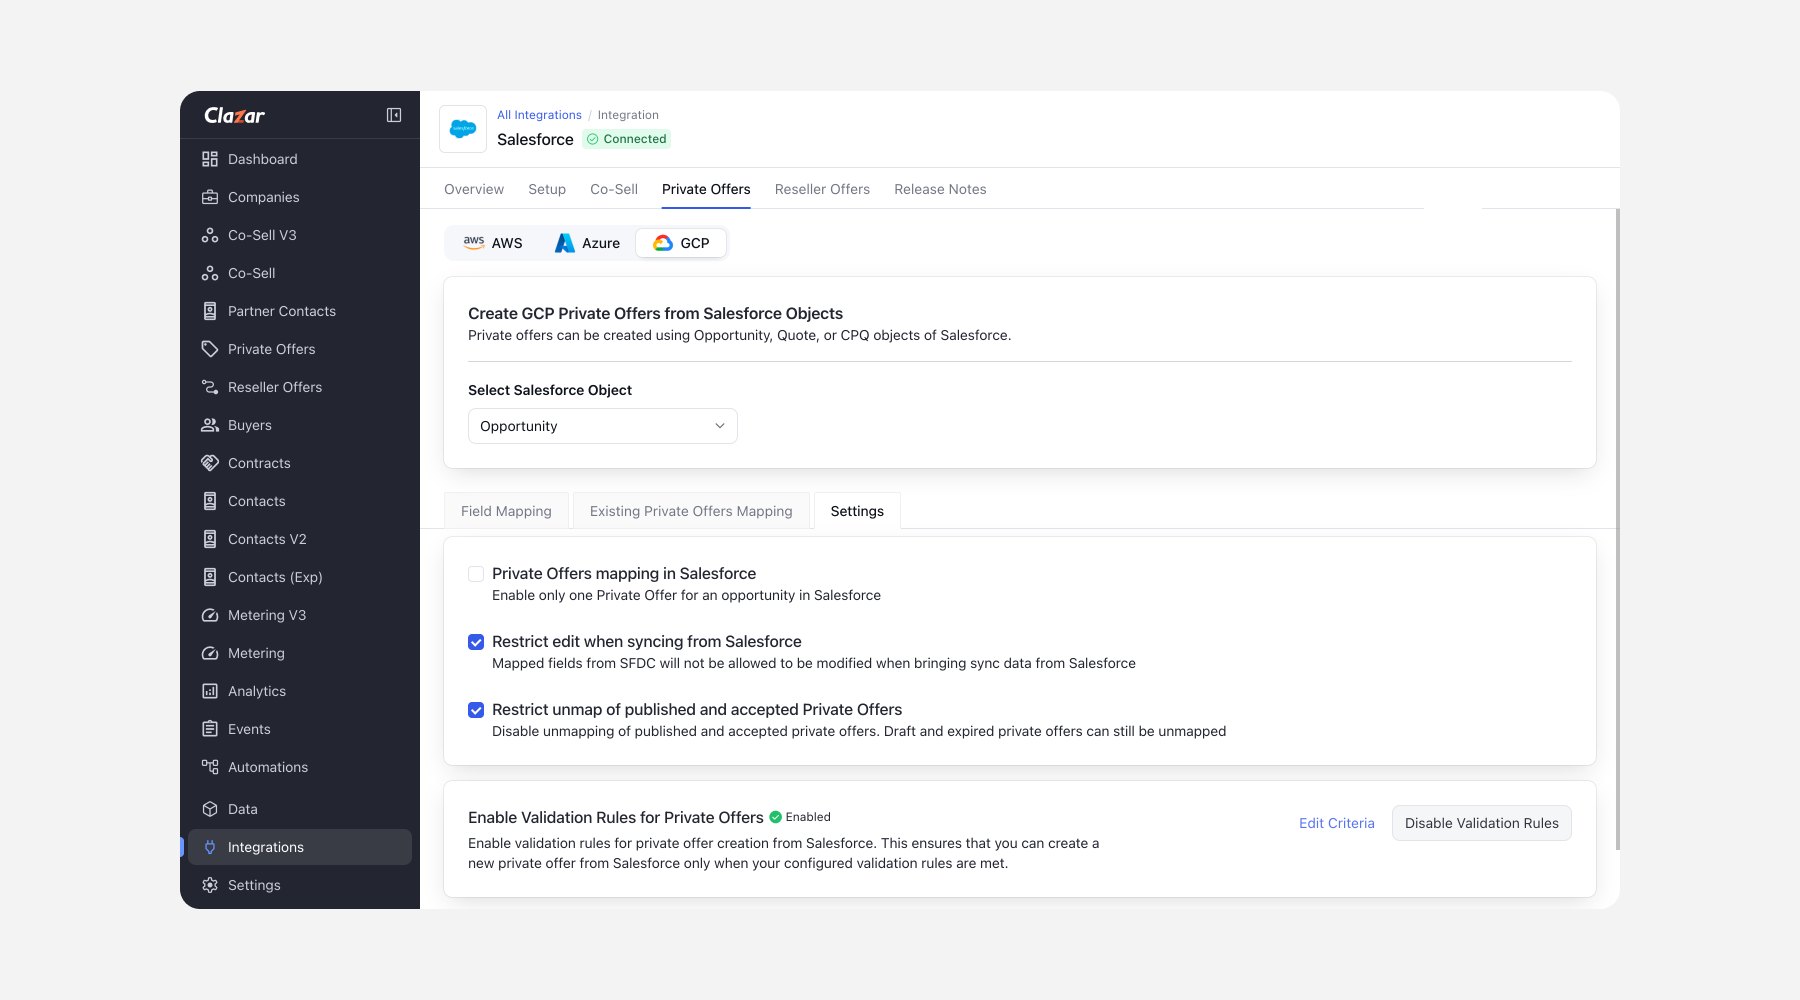The height and width of the screenshot is (1000, 1800).
Task: Click the 'Select Salesforce Object' label
Action: 550,390
